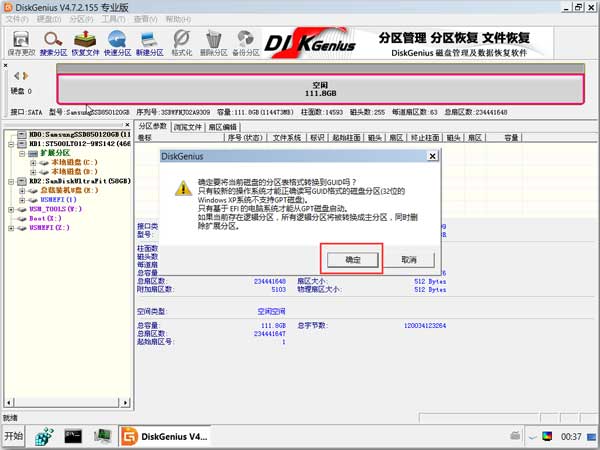Viewport: 600px width, 450px height.
Task: Collapse the HD1 ST500LT012 disk node
Action: tap(11, 144)
